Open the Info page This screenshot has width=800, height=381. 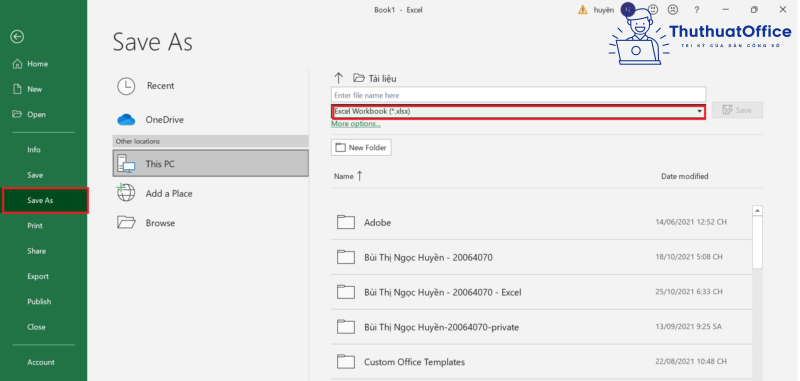click(34, 149)
